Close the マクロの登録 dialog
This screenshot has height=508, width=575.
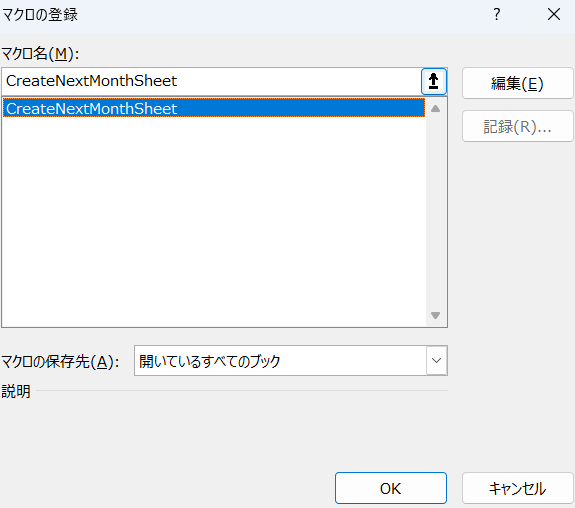[x=554, y=15]
